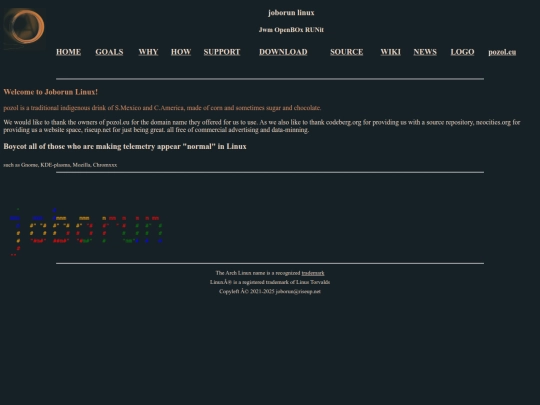
Task: Select the 'joborun linux' title text
Action: [291, 13]
